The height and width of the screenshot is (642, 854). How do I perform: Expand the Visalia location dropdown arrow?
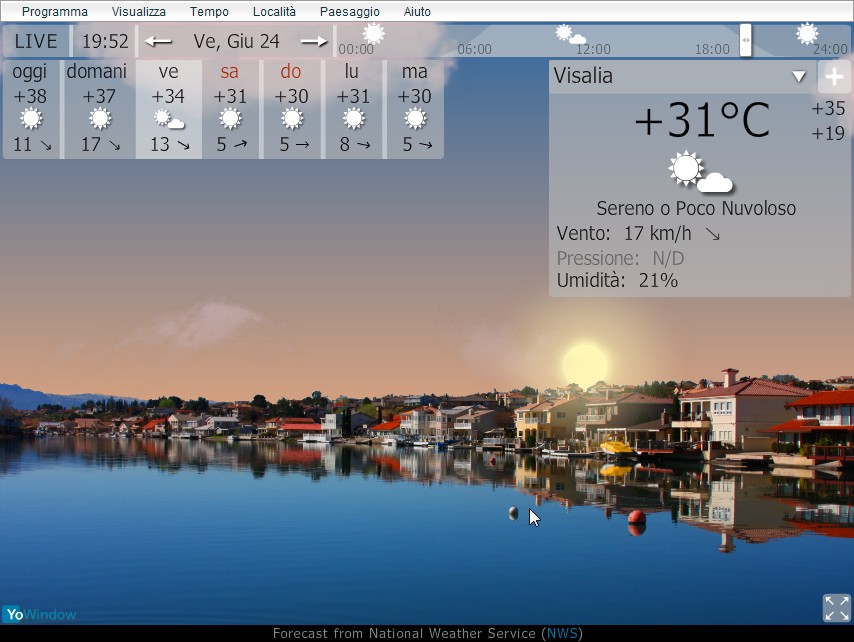coord(799,76)
